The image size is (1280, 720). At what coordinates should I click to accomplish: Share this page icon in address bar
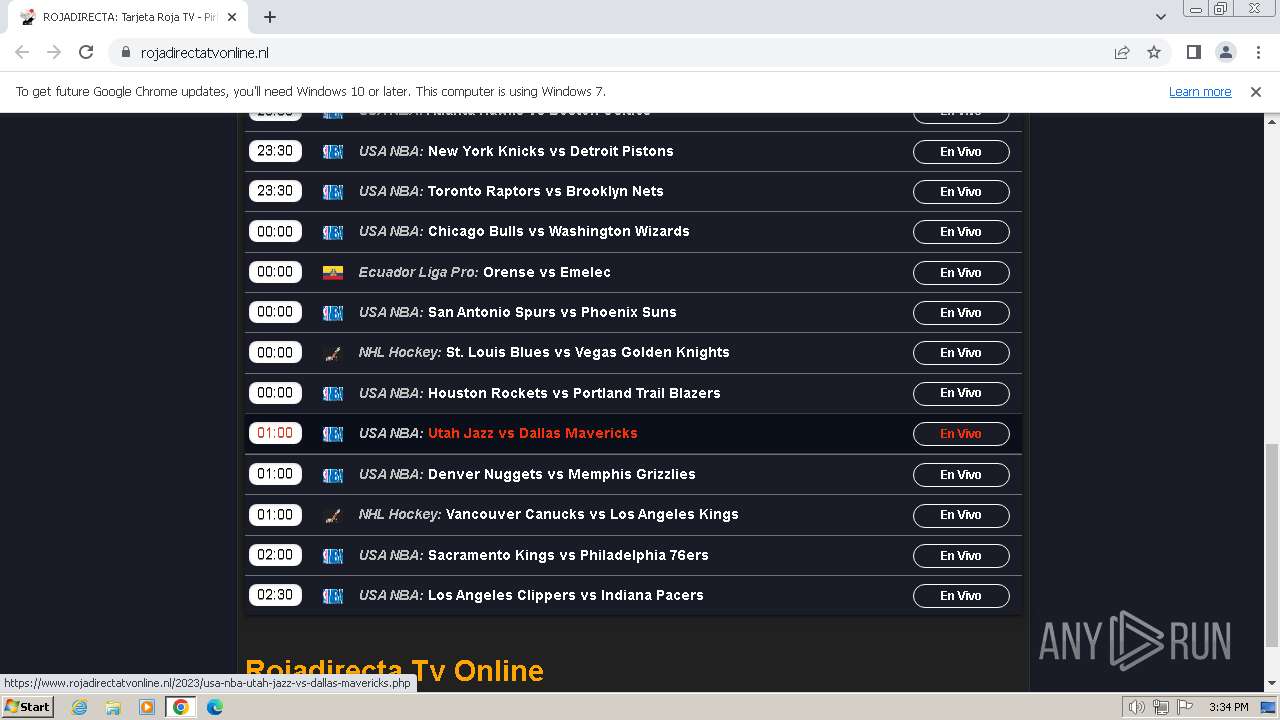click(1122, 53)
